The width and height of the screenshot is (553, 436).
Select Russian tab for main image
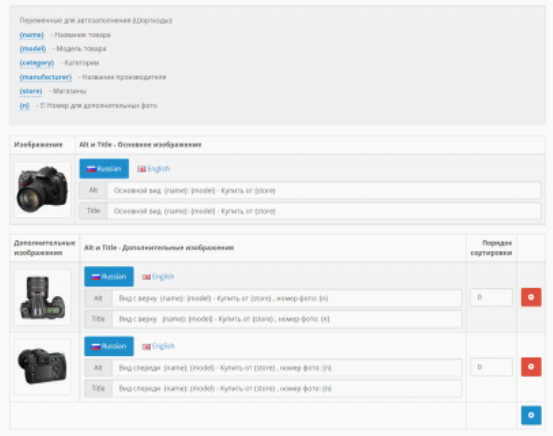104,169
